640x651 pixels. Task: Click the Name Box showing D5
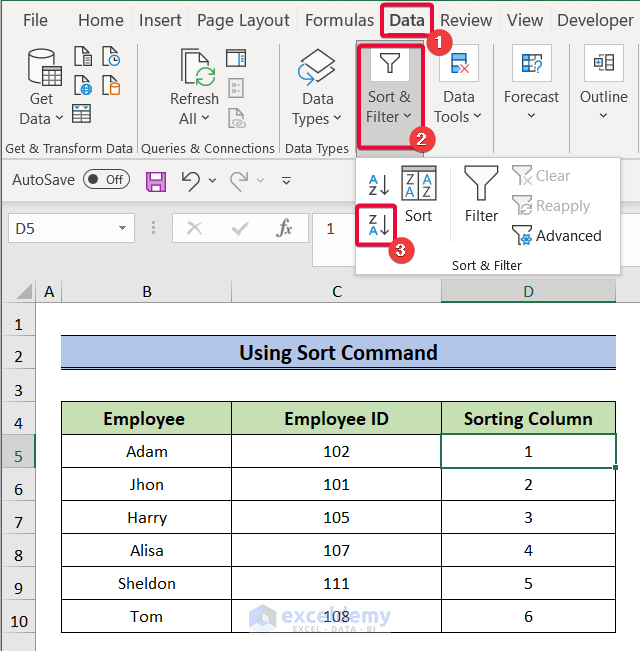[60, 229]
